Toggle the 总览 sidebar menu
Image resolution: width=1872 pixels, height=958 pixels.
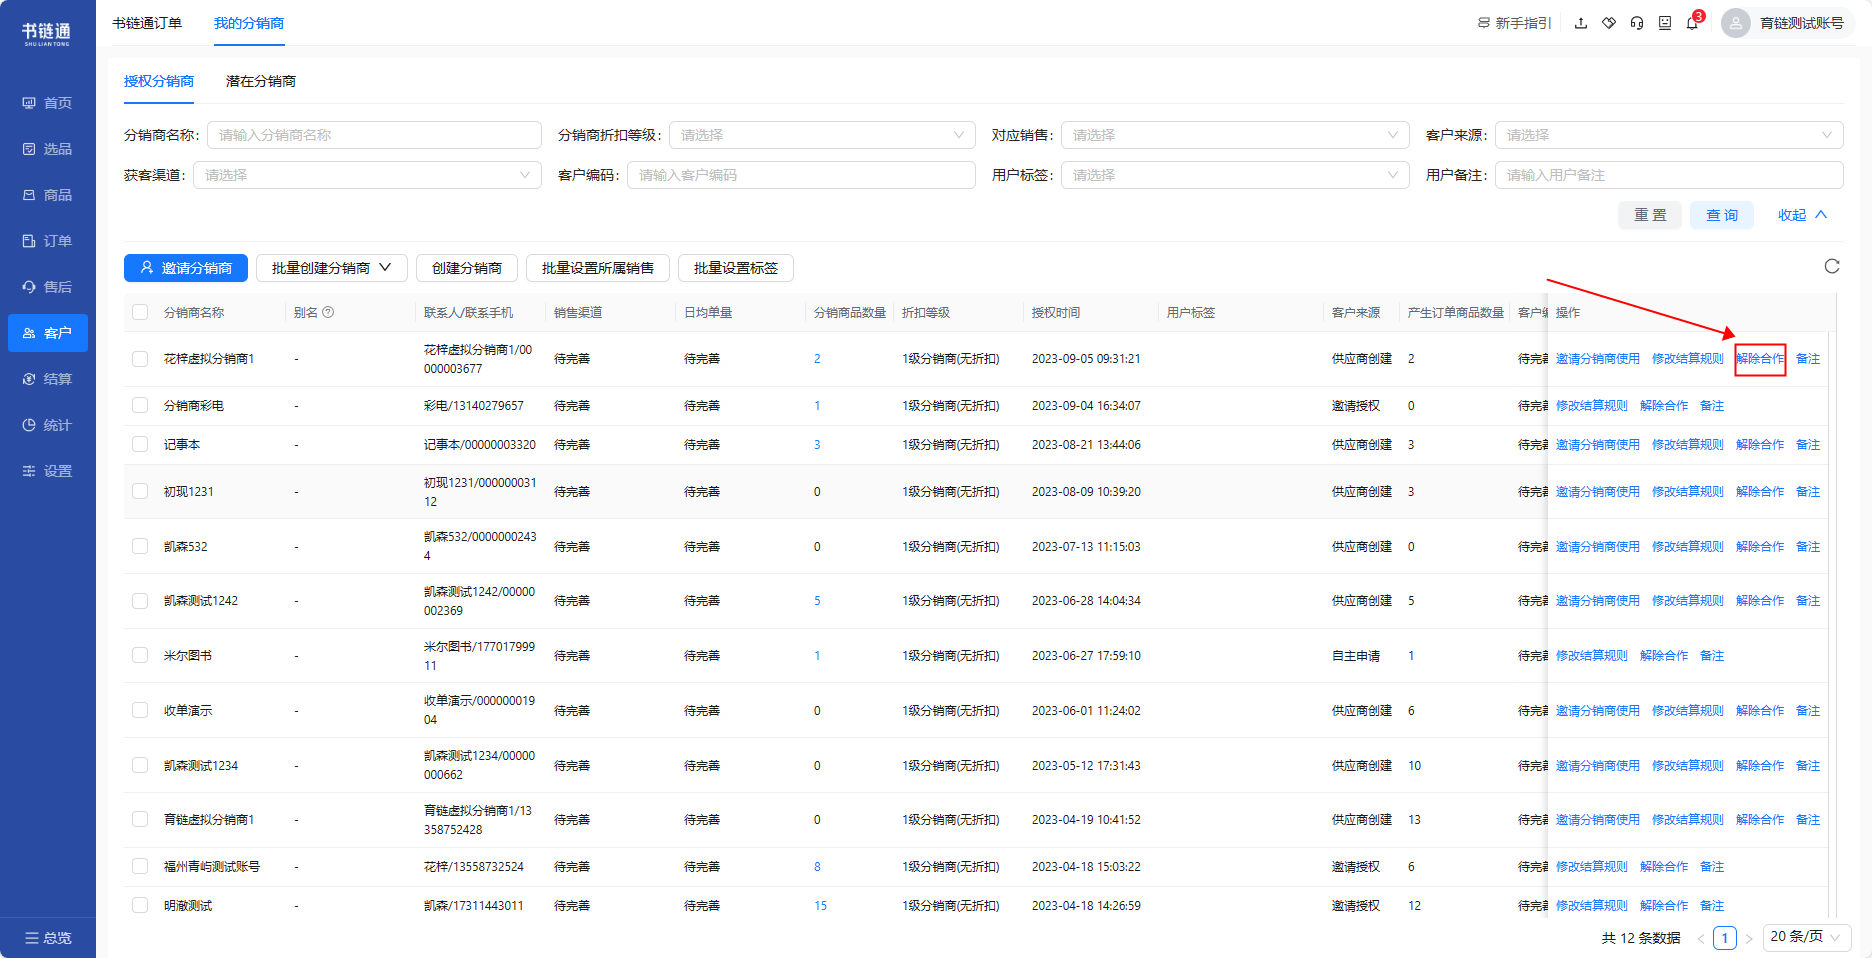[48, 938]
